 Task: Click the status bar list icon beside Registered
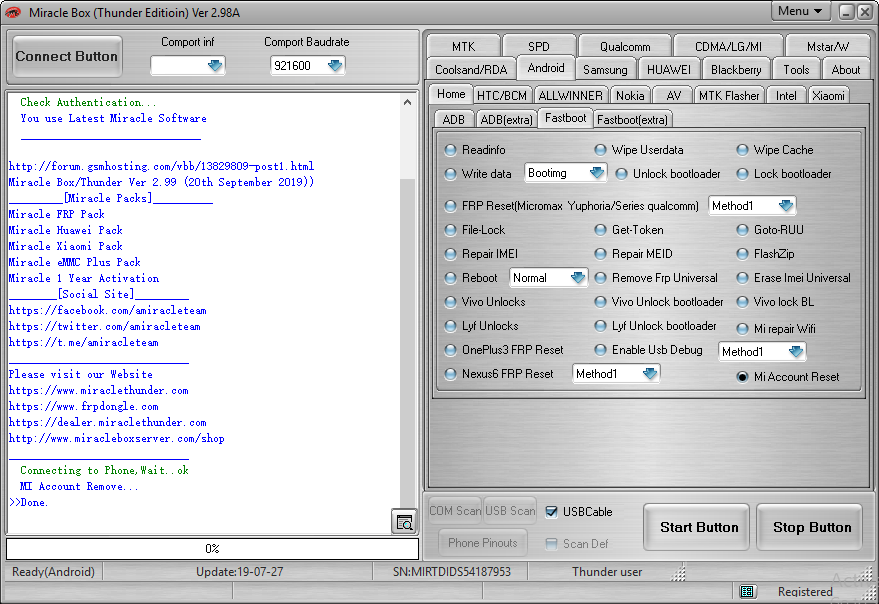click(x=747, y=592)
